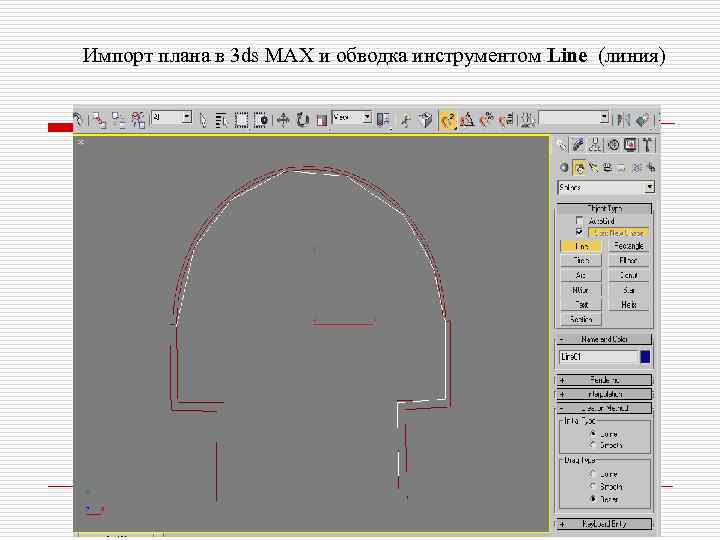Choose the Rectangular Selection Region icon
The image size is (720, 540).
coord(242,120)
